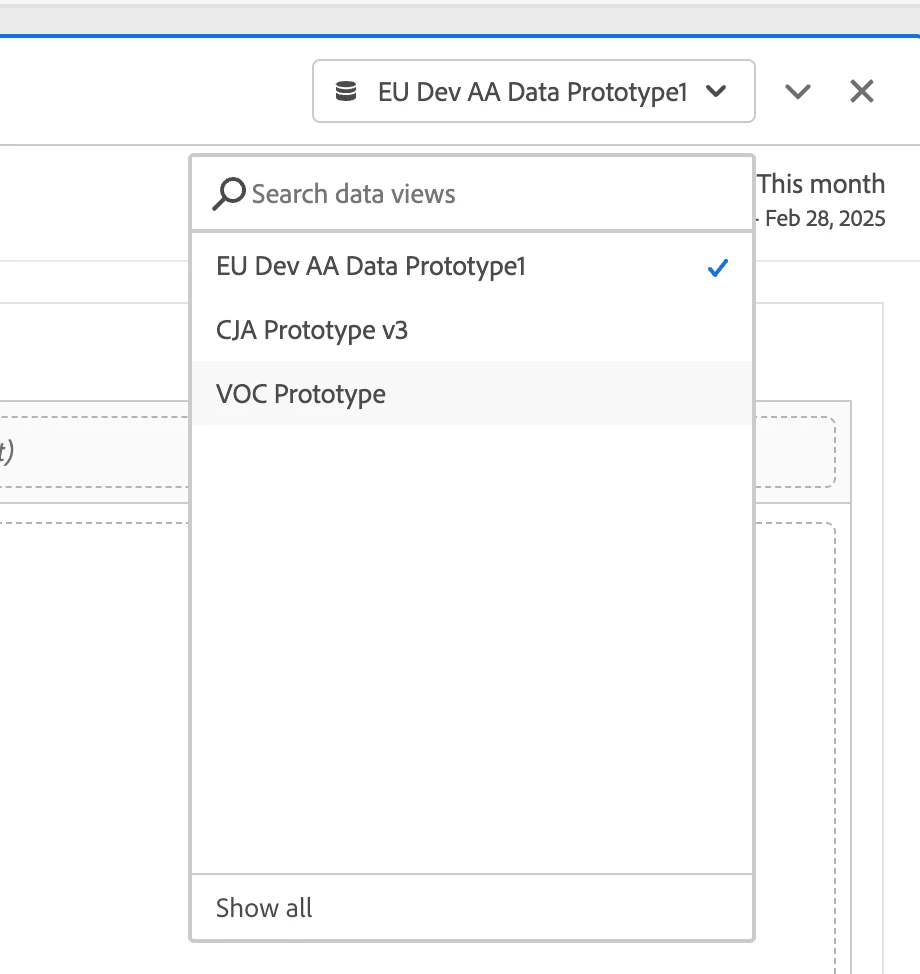Collapse the panel with the chevron beside close
The height and width of the screenshot is (974, 920).
pos(797,92)
